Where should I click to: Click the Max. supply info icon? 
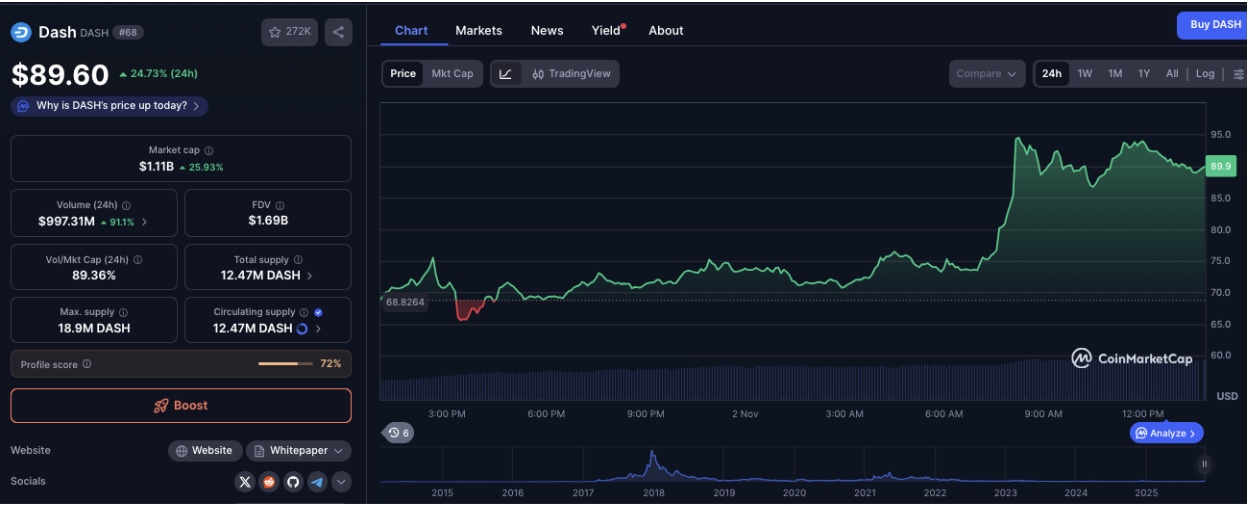pyautogui.click(x=123, y=312)
